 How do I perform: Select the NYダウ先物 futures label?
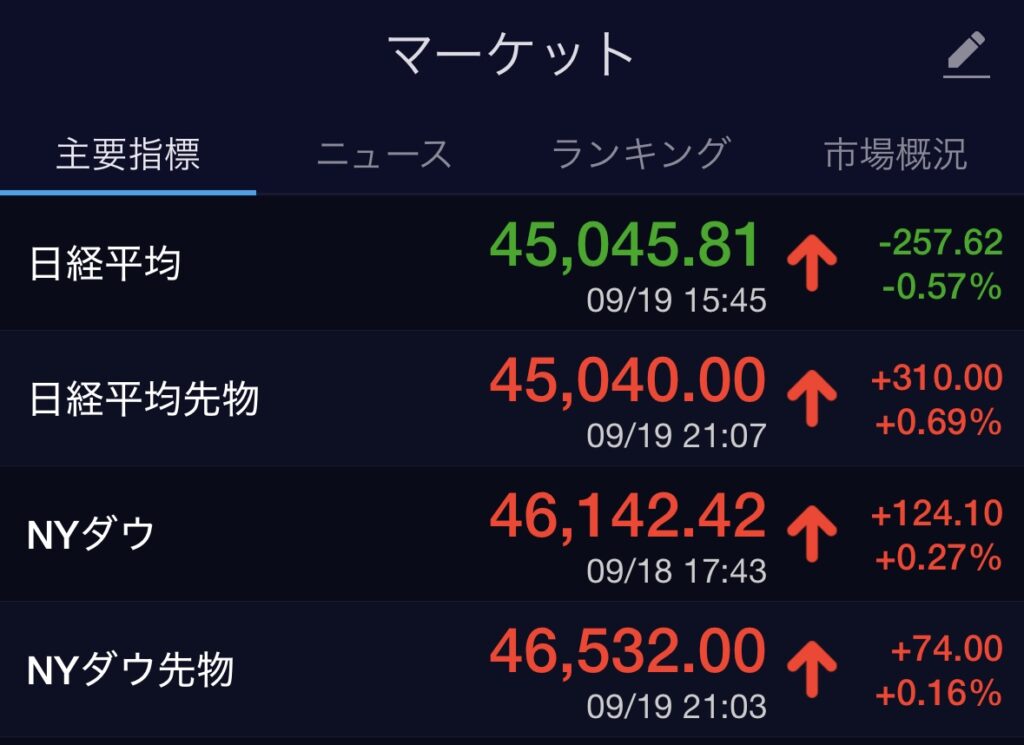click(131, 670)
